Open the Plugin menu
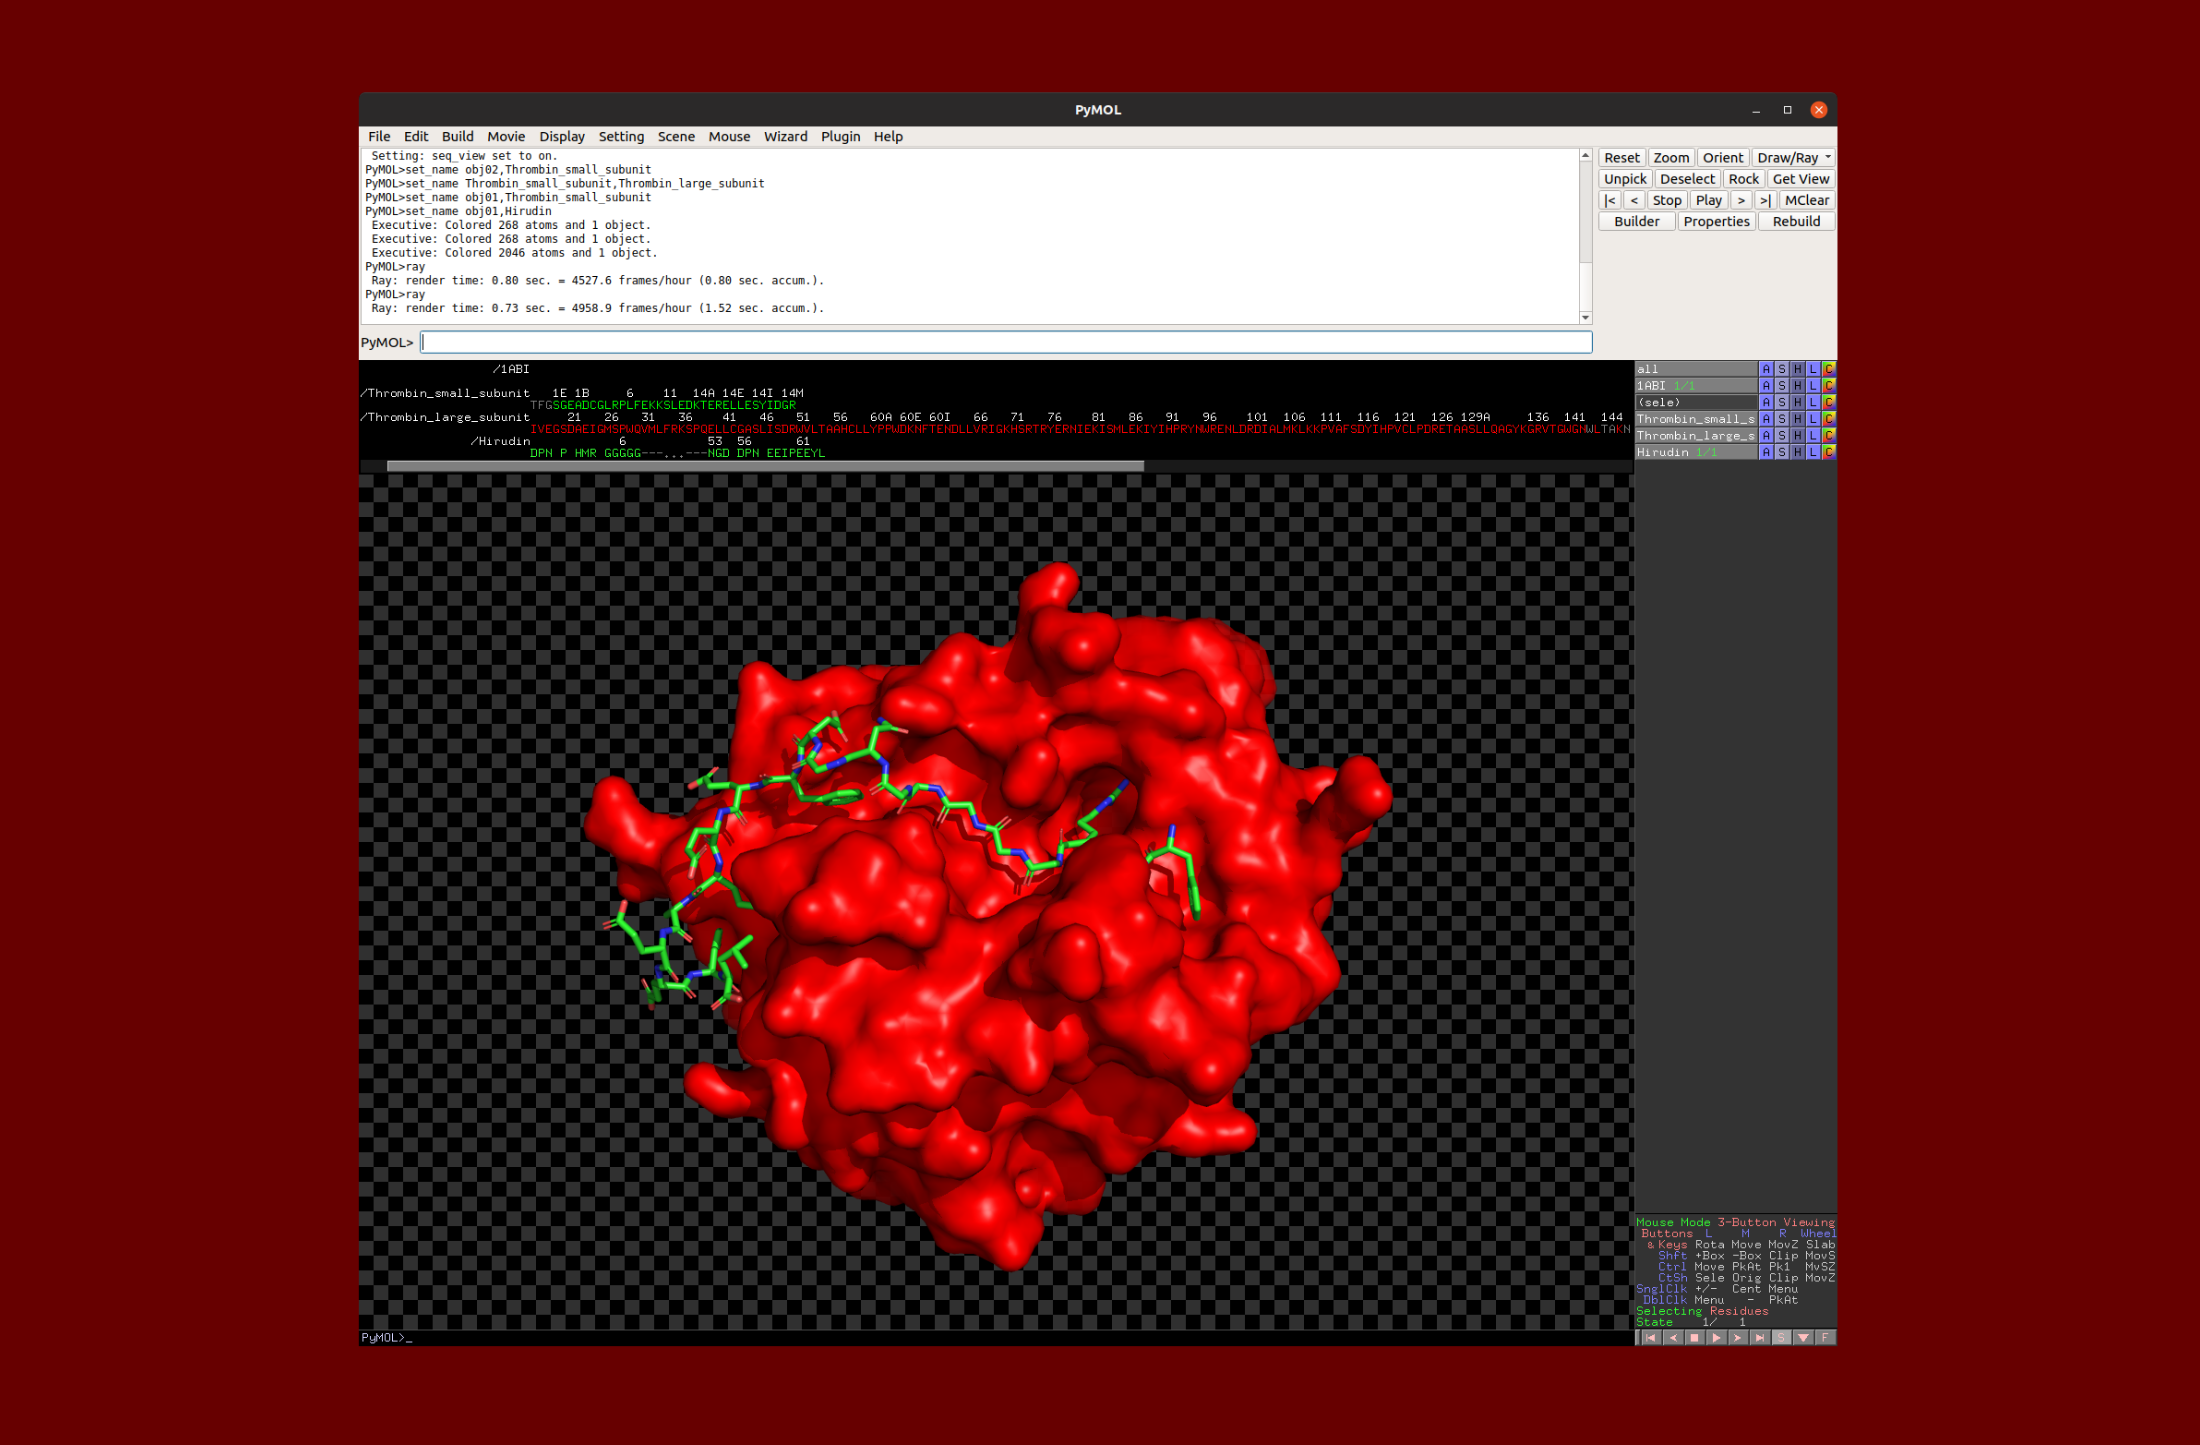The height and width of the screenshot is (1445, 2200). click(840, 137)
